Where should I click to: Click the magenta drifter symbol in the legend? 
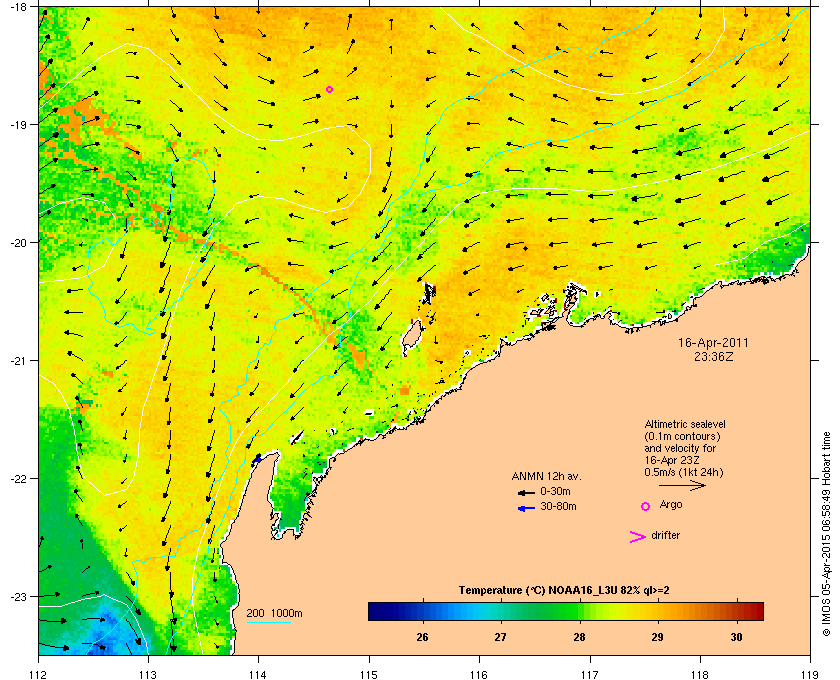[638, 537]
